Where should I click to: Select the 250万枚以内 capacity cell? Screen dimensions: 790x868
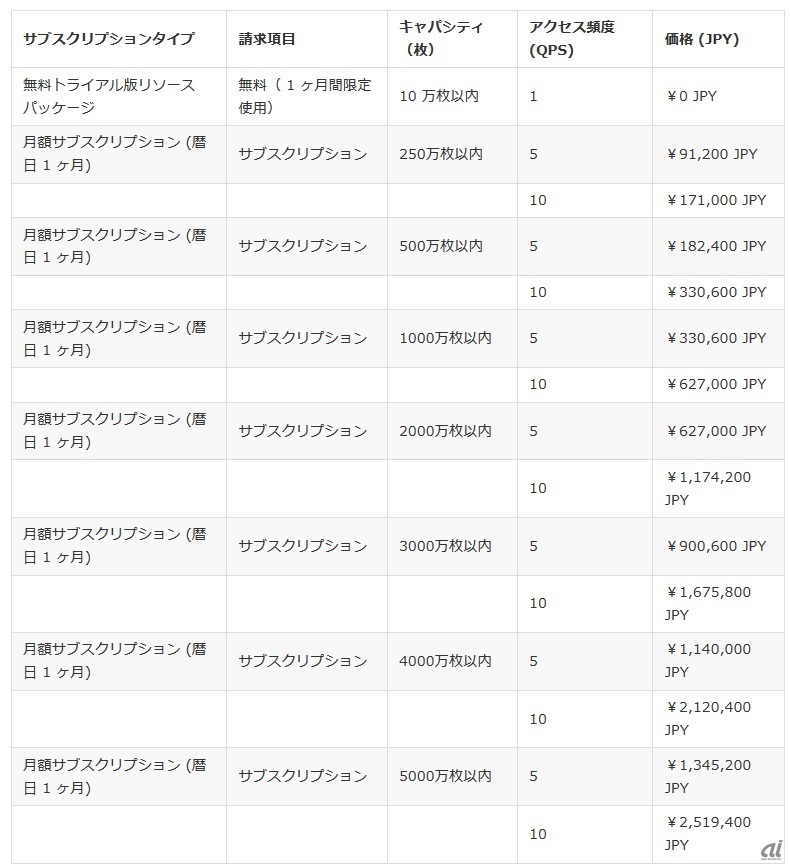441,154
